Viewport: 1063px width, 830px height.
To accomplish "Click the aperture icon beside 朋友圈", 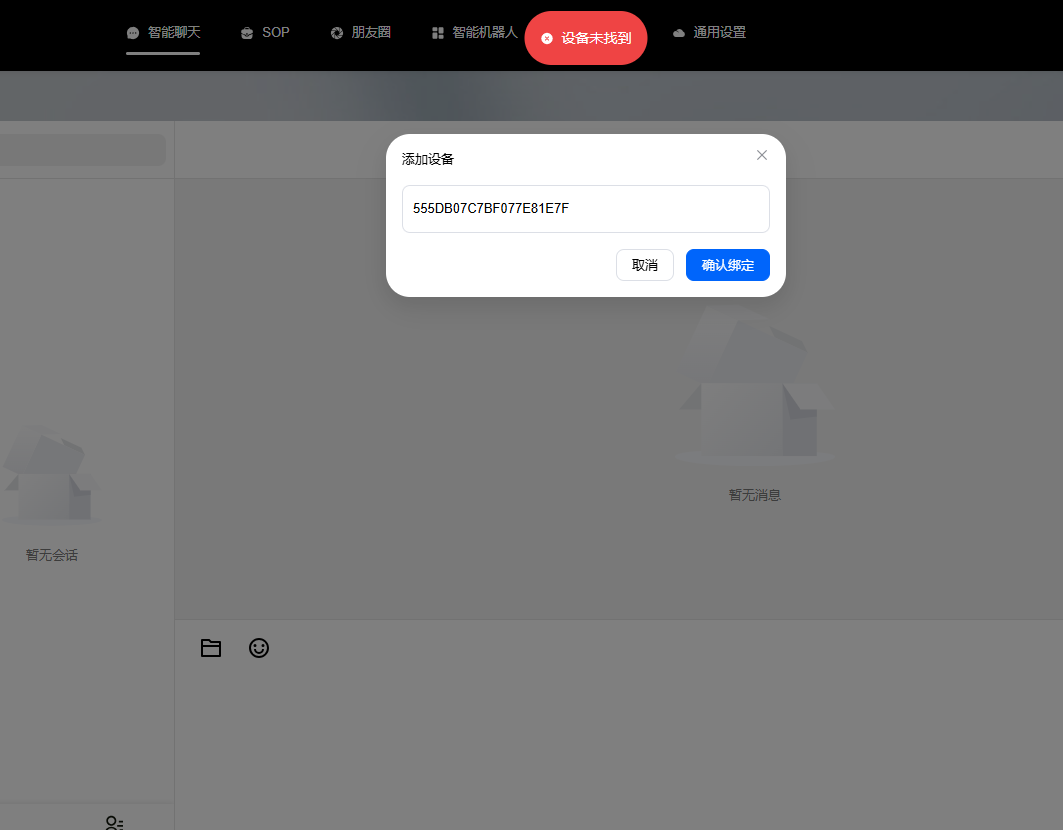I will point(337,33).
